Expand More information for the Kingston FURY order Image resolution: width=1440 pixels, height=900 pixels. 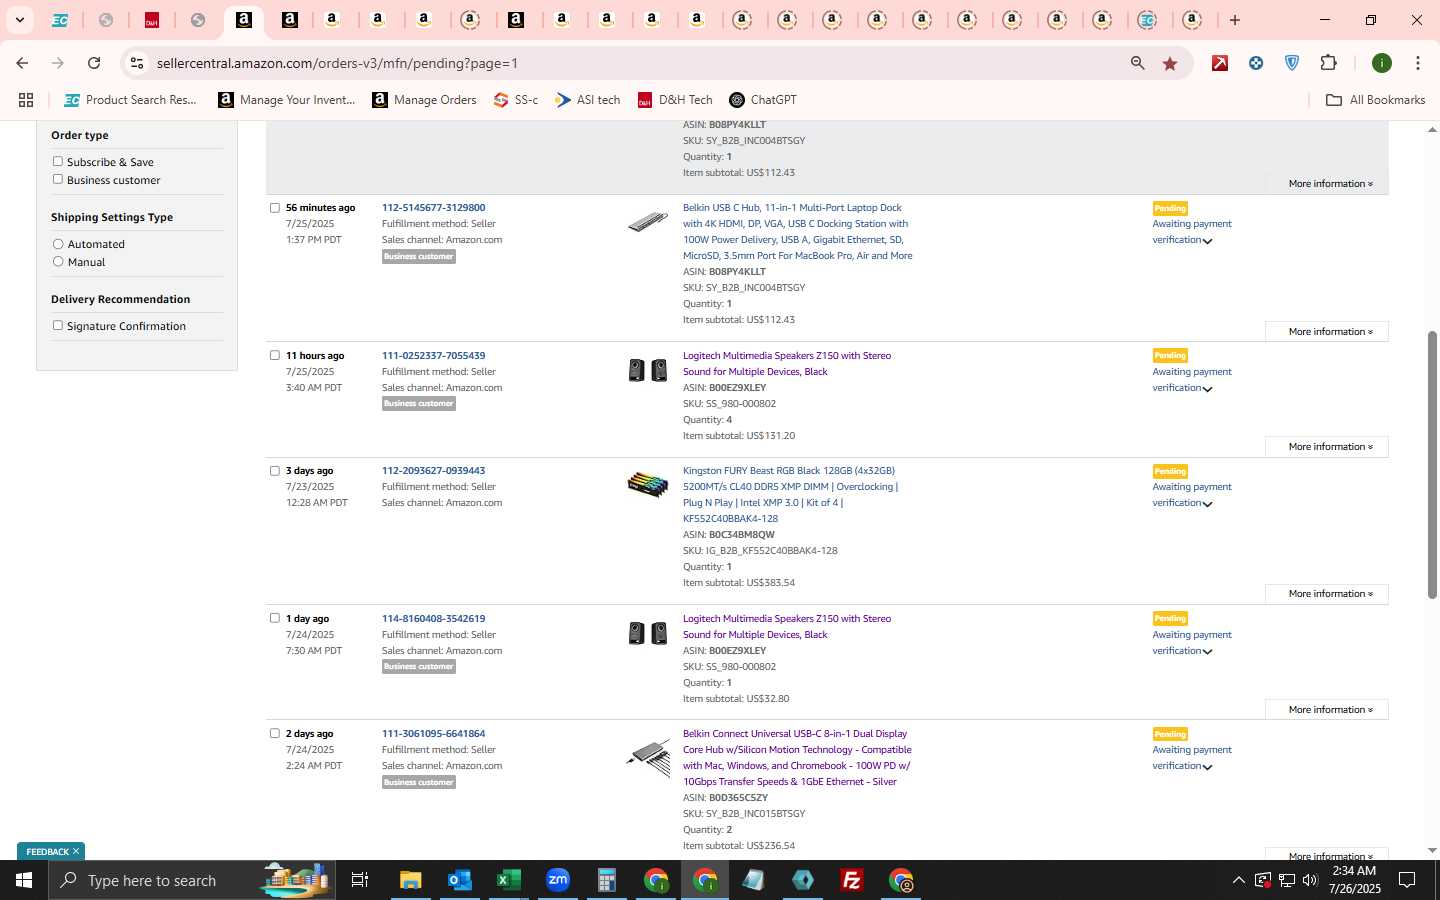[1327, 594]
